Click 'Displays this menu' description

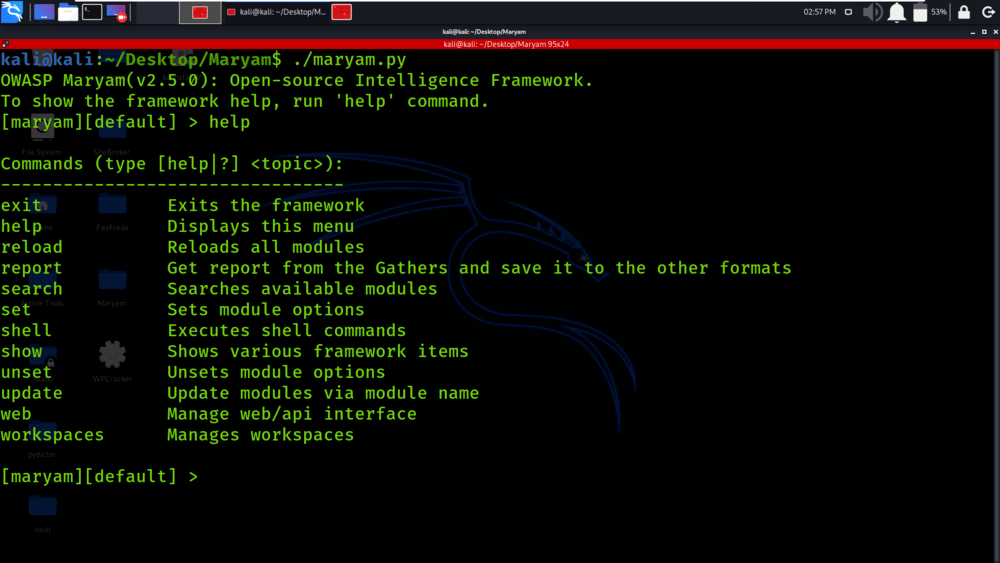click(x=260, y=226)
